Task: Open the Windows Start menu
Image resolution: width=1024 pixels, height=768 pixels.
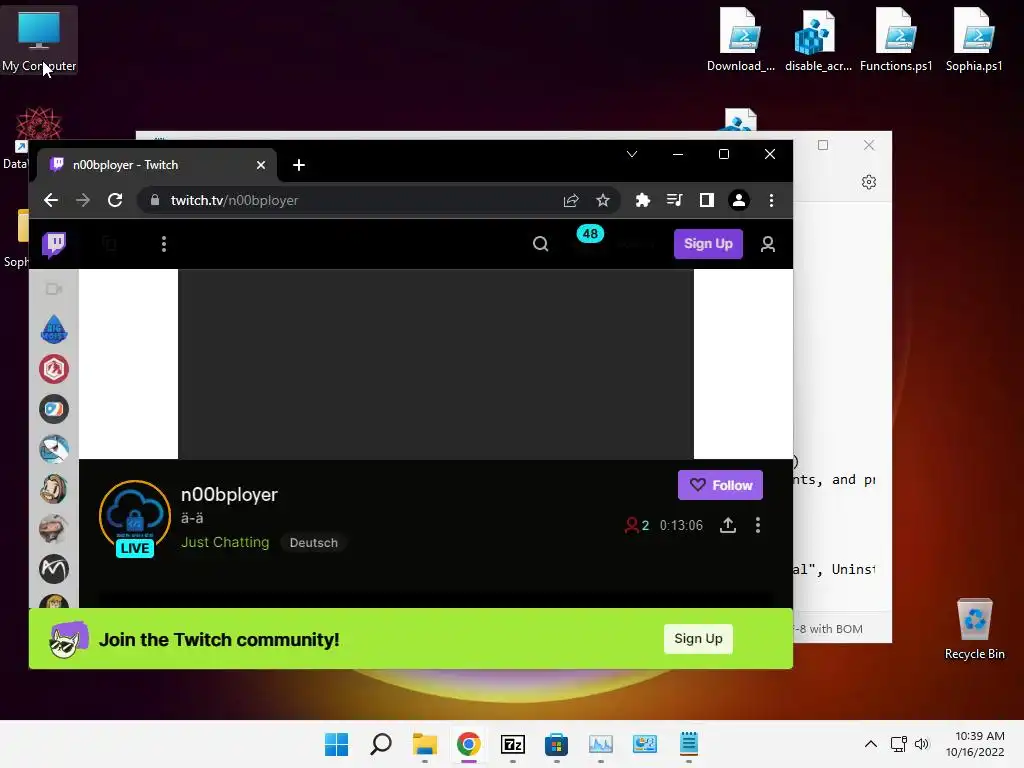Action: (336, 744)
